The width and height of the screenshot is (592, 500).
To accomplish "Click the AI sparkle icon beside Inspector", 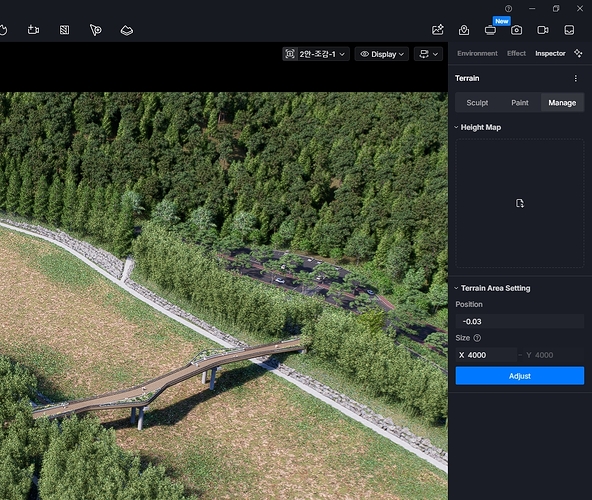I will pos(578,53).
